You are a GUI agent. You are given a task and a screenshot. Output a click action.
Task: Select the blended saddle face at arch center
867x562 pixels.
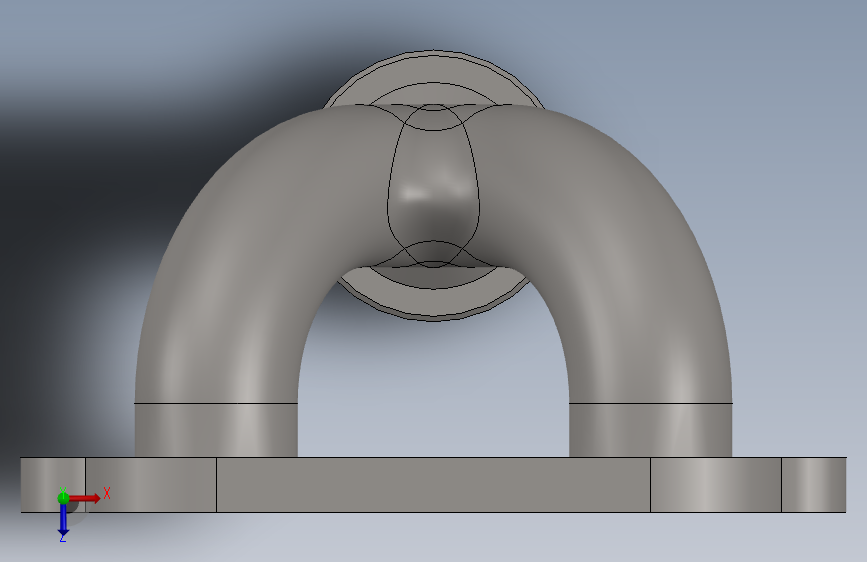(x=433, y=185)
